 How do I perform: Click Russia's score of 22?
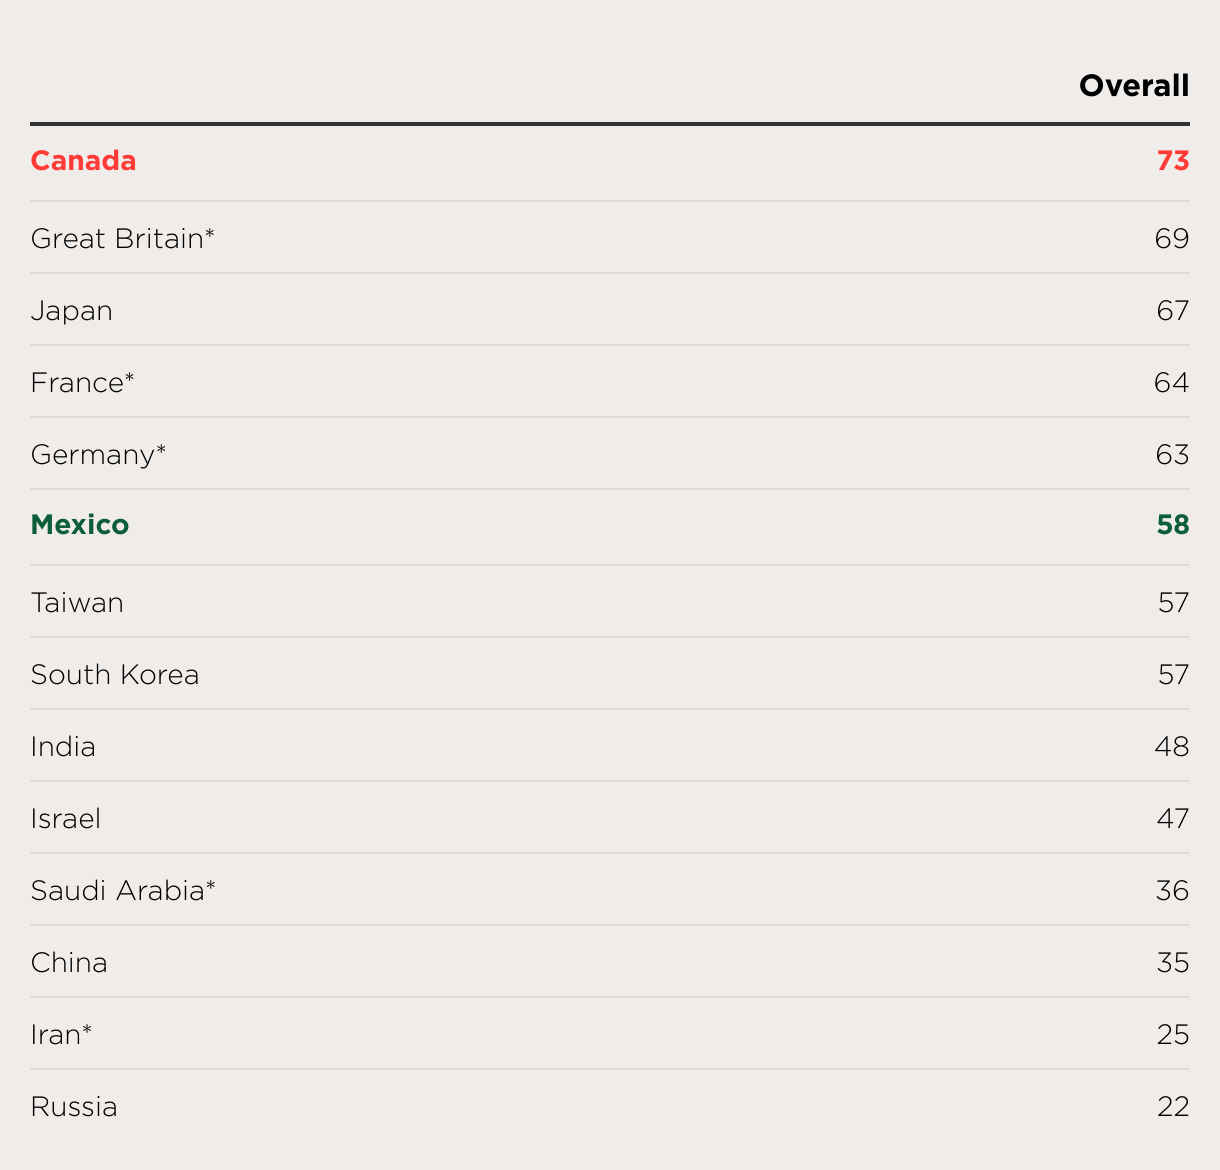point(1172,1107)
